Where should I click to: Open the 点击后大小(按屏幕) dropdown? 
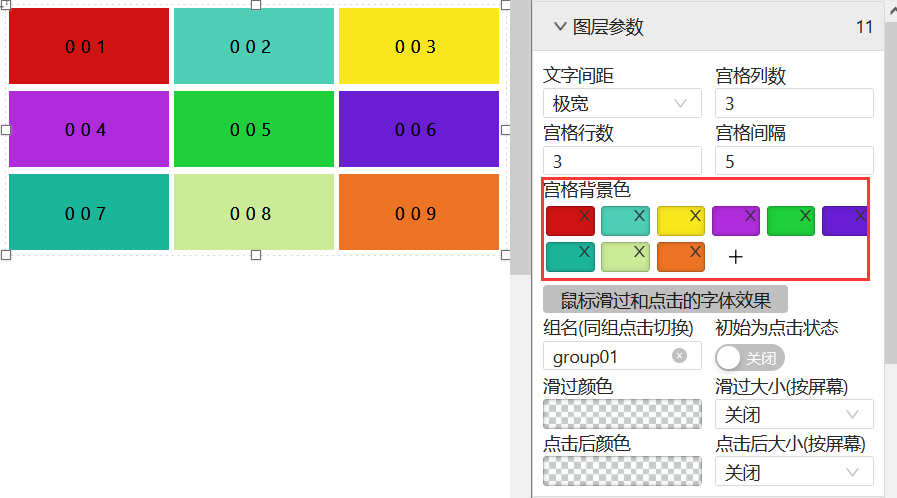coord(794,472)
